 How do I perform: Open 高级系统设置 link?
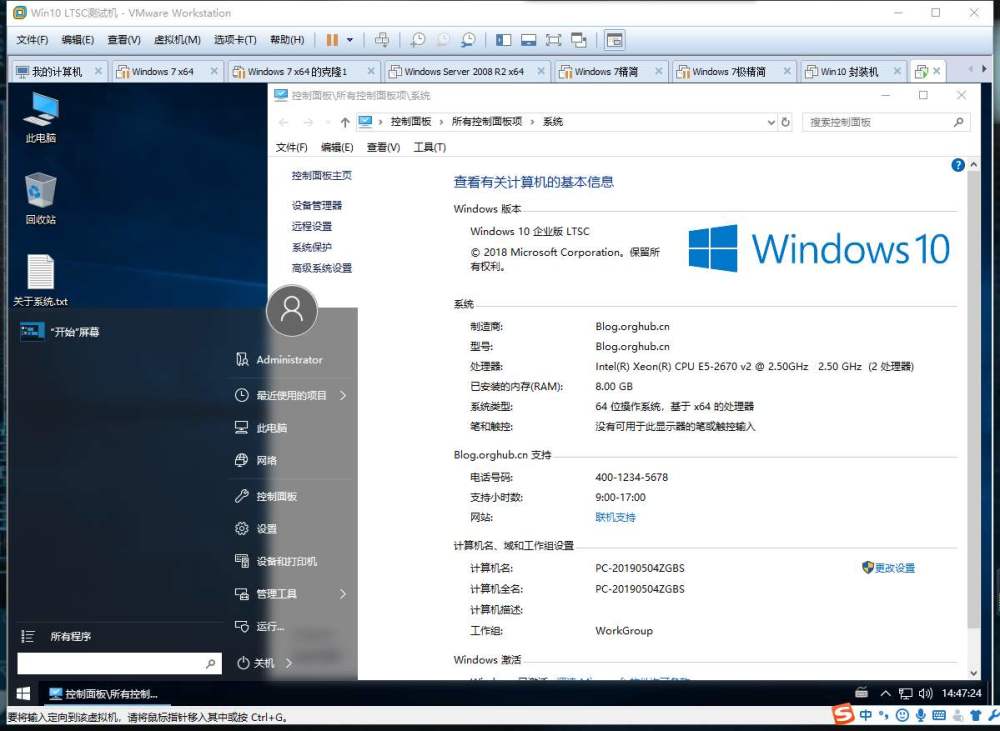pyautogui.click(x=321, y=268)
